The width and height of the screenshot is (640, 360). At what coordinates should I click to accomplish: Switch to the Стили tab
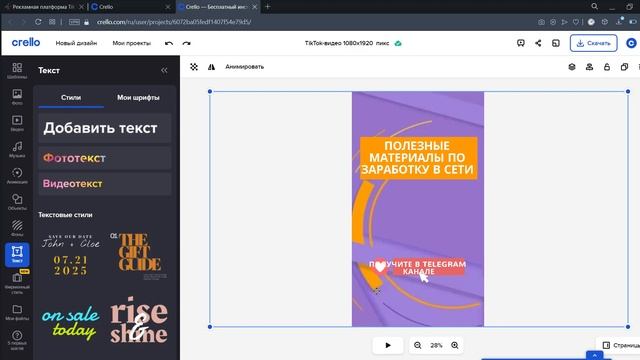point(71,98)
